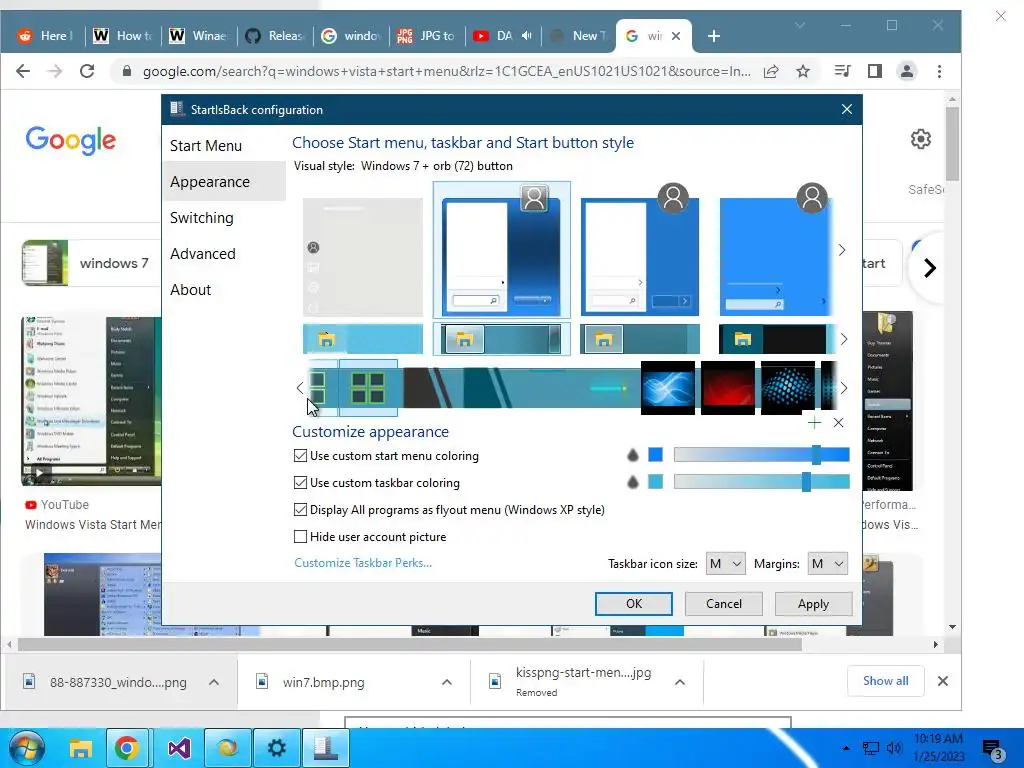Reload the Google search page
Viewport: 1024px width, 768px height.
(87, 71)
